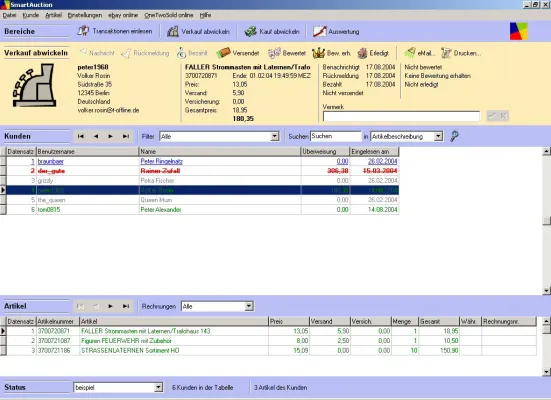This screenshot has width=551, height=400.
Task: Click Vermerk cancel X button
Action: click(x=503, y=116)
